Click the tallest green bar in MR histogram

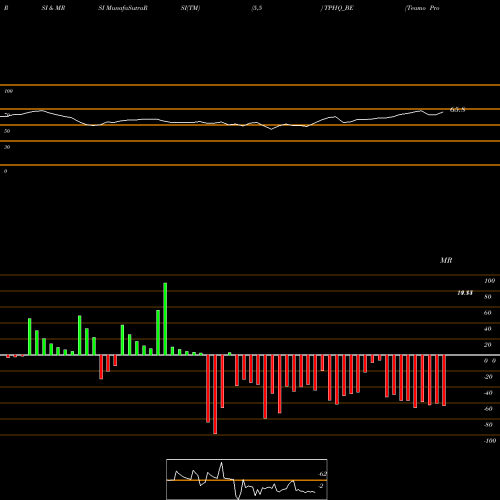click(x=165, y=319)
